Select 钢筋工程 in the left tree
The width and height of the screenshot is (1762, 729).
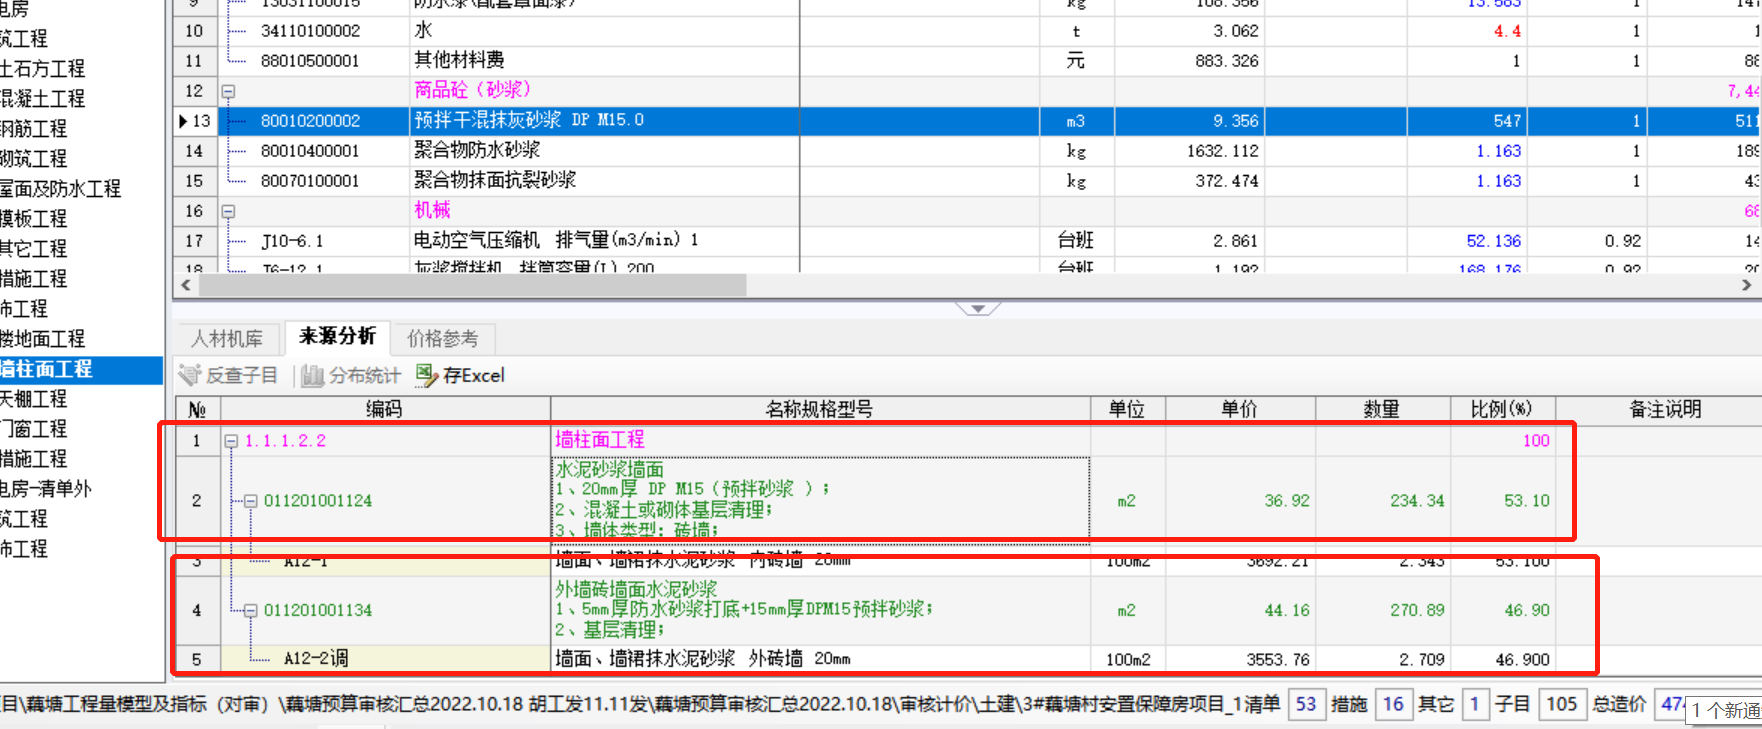(x=34, y=129)
